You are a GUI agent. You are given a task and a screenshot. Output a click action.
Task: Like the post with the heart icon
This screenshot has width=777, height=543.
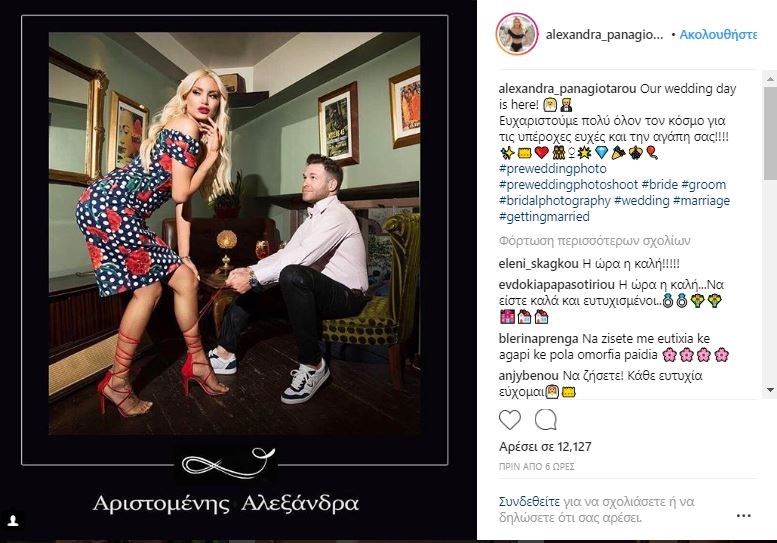coord(509,420)
